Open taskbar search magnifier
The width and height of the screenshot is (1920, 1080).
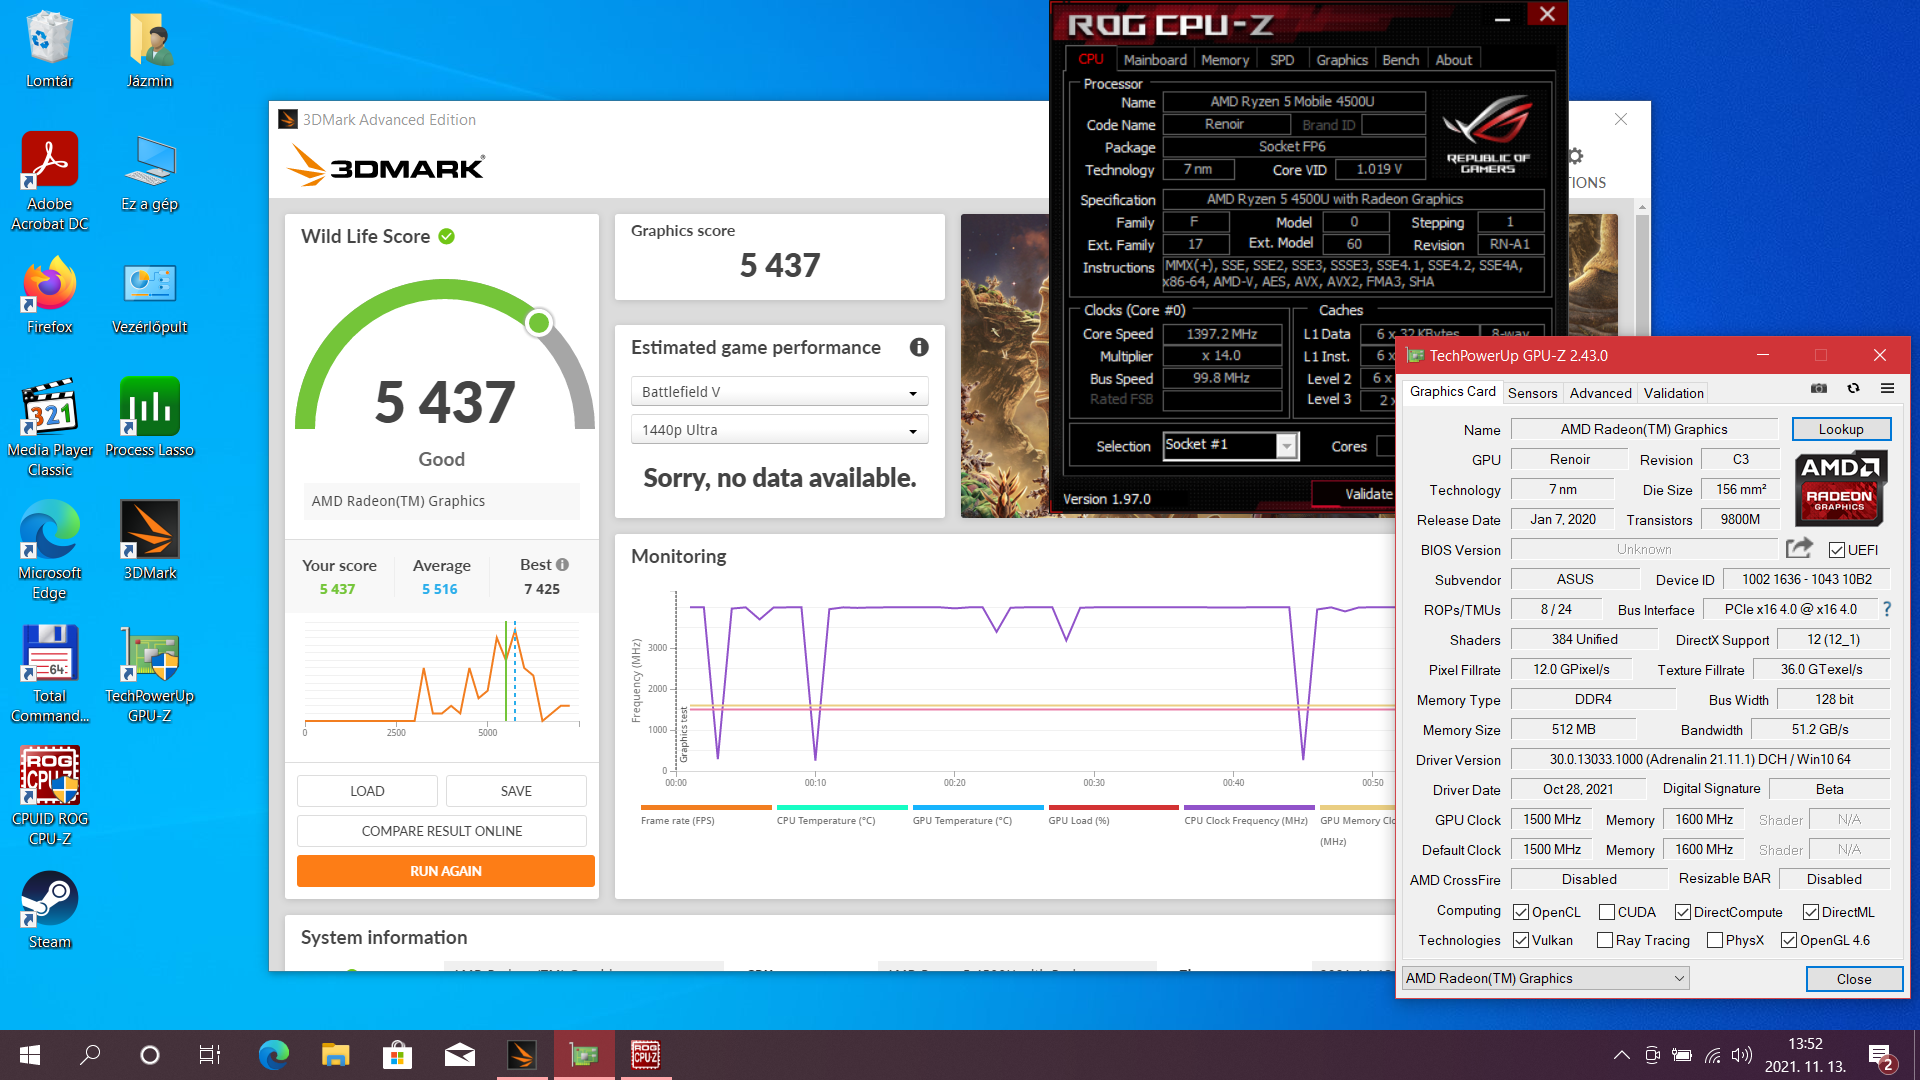click(x=90, y=1055)
